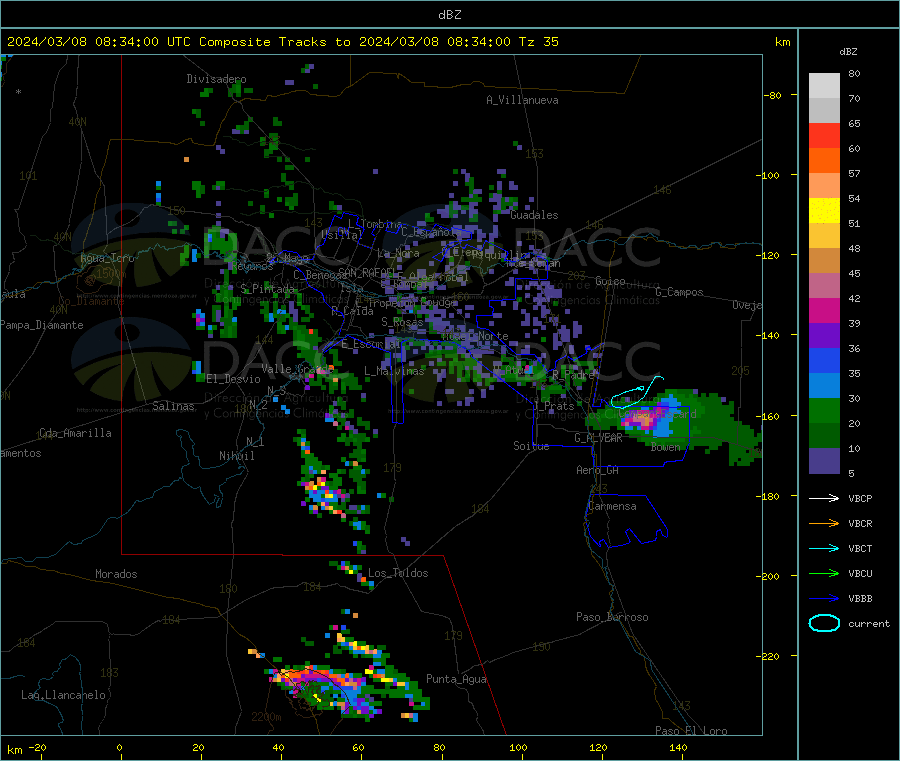900x761 pixels.
Task: Click the green VBCU arrow in legend
Action: click(824, 573)
